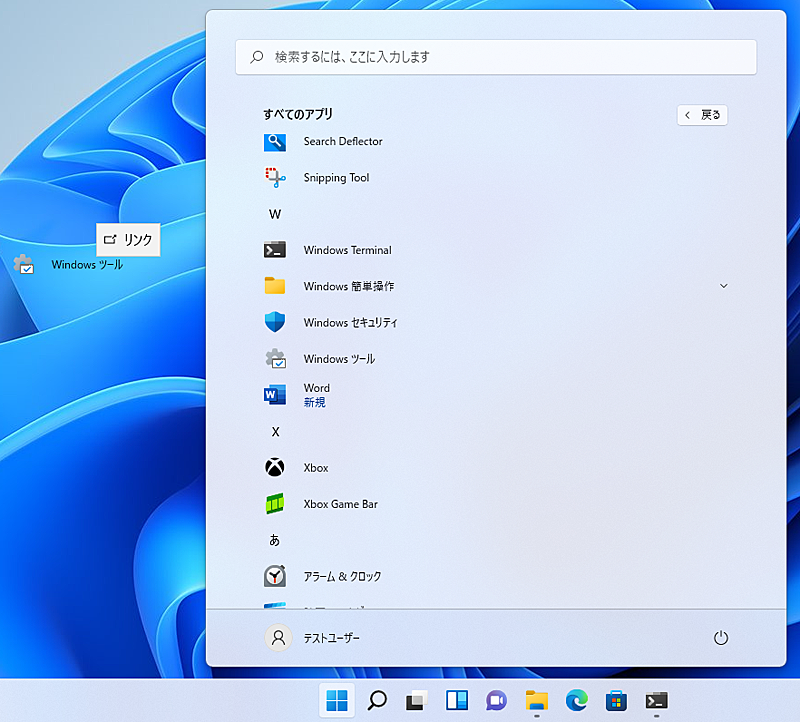This screenshot has height=722, width=800.
Task: Click the テストユーザー account avatar
Action: coord(278,638)
